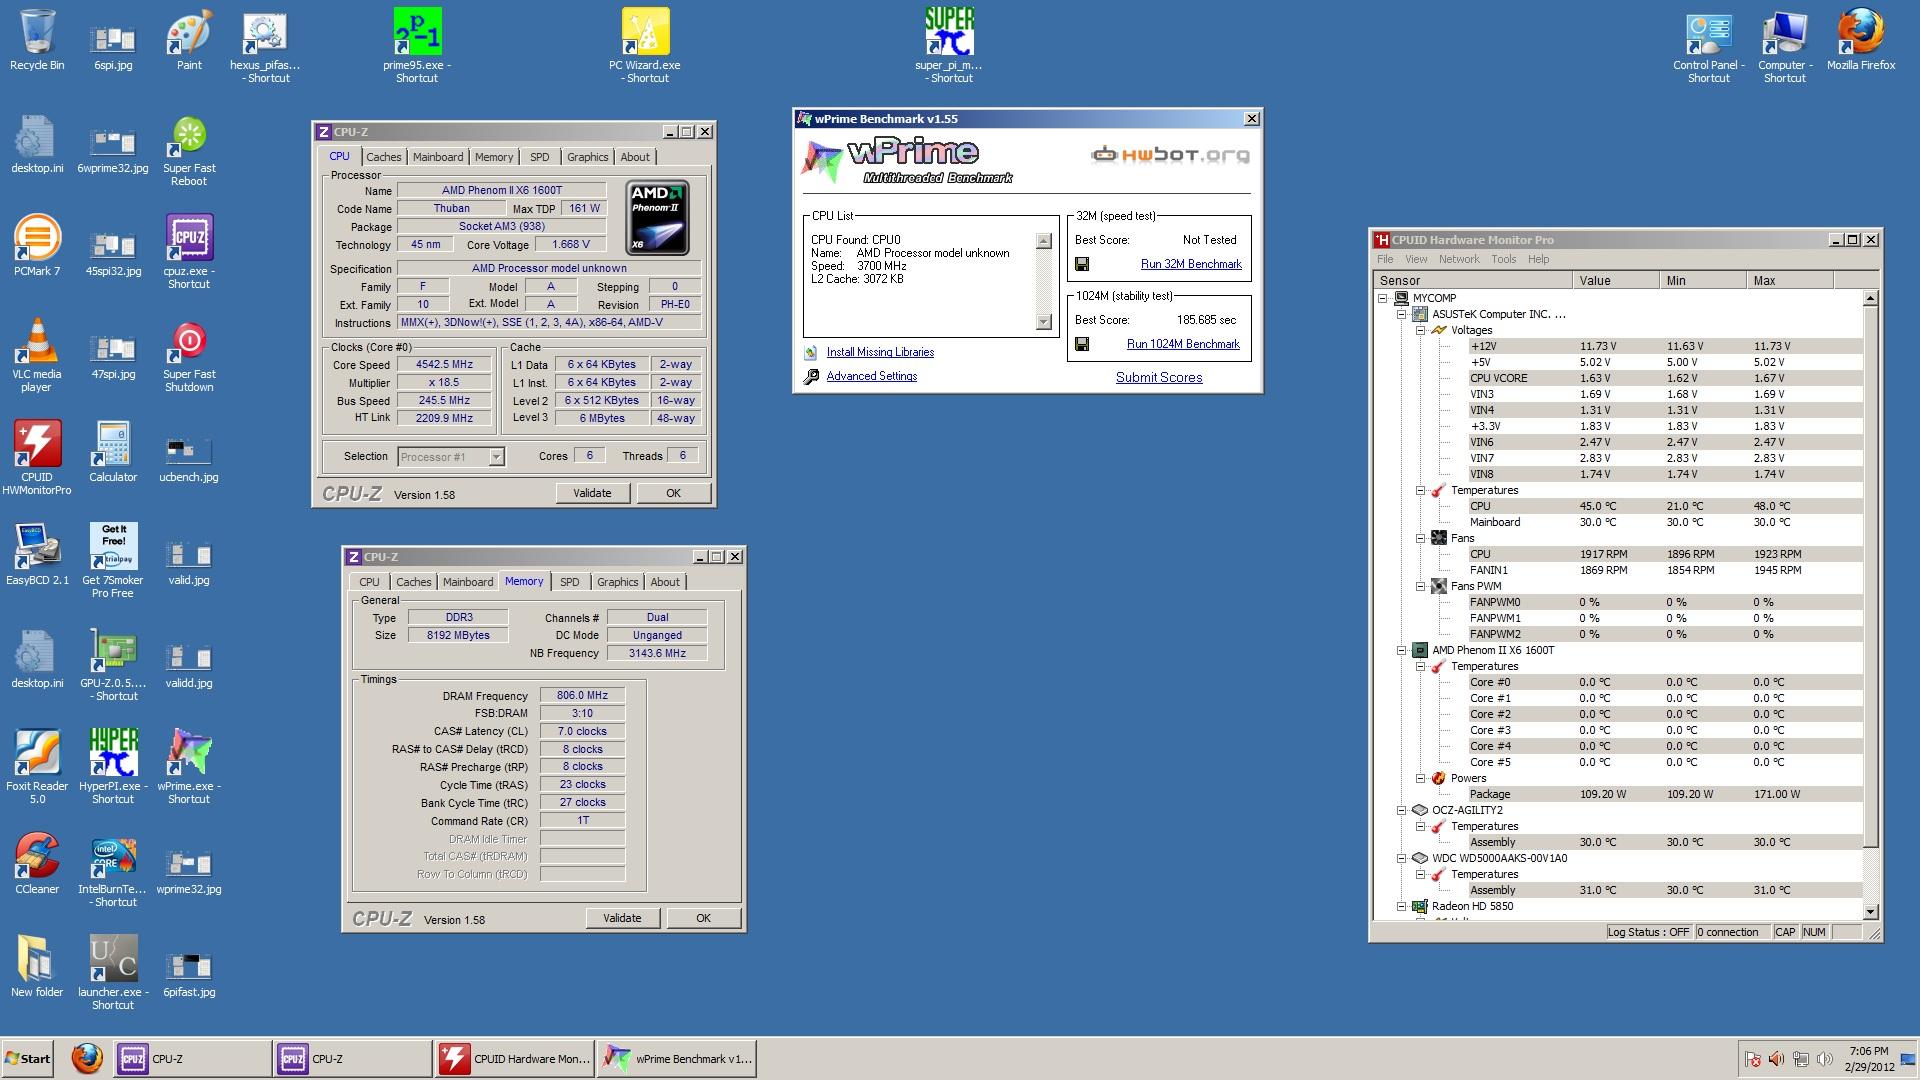Viewport: 1920px width, 1080px height.
Task: Click the Value column header in Hardware Monitor
Action: pyautogui.click(x=1615, y=280)
